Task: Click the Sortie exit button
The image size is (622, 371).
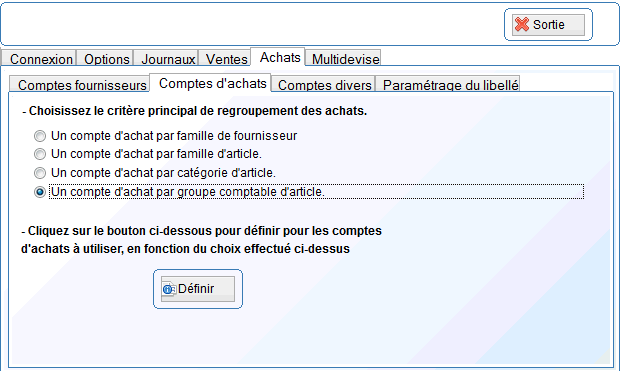Action: (x=548, y=25)
